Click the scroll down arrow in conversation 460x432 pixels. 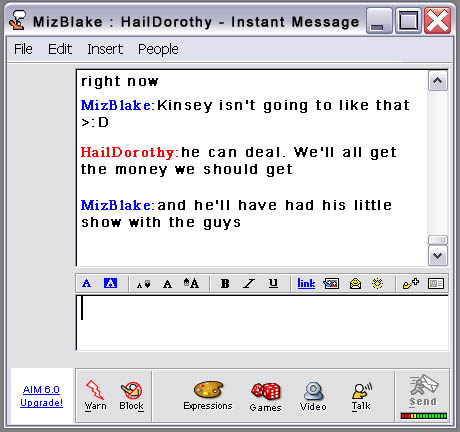(438, 256)
